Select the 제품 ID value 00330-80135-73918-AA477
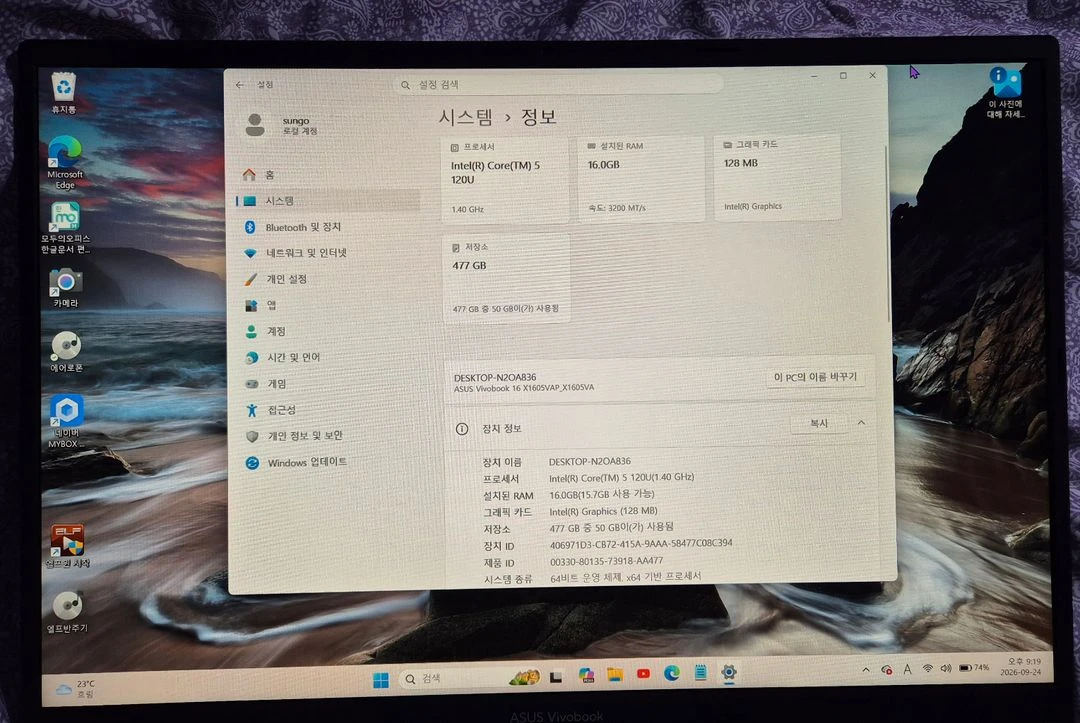The height and width of the screenshot is (723, 1080). click(x=606, y=561)
